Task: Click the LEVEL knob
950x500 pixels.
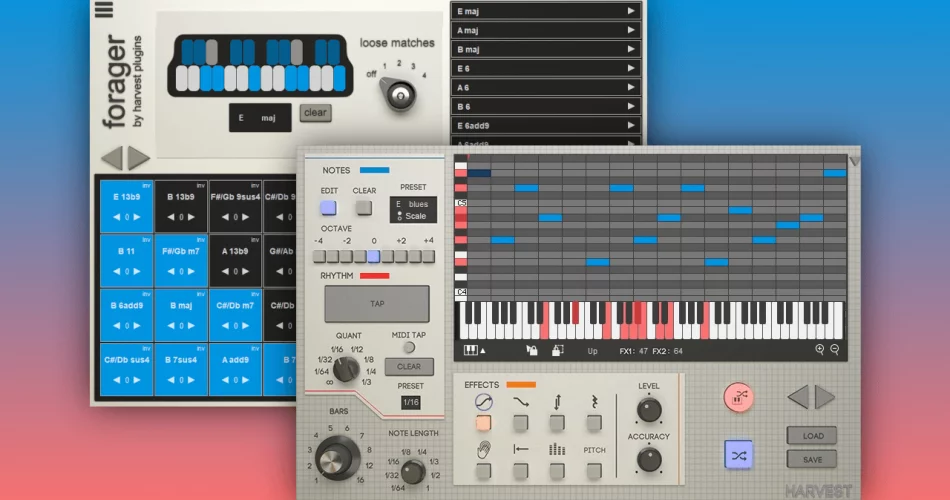Action: pos(649,410)
